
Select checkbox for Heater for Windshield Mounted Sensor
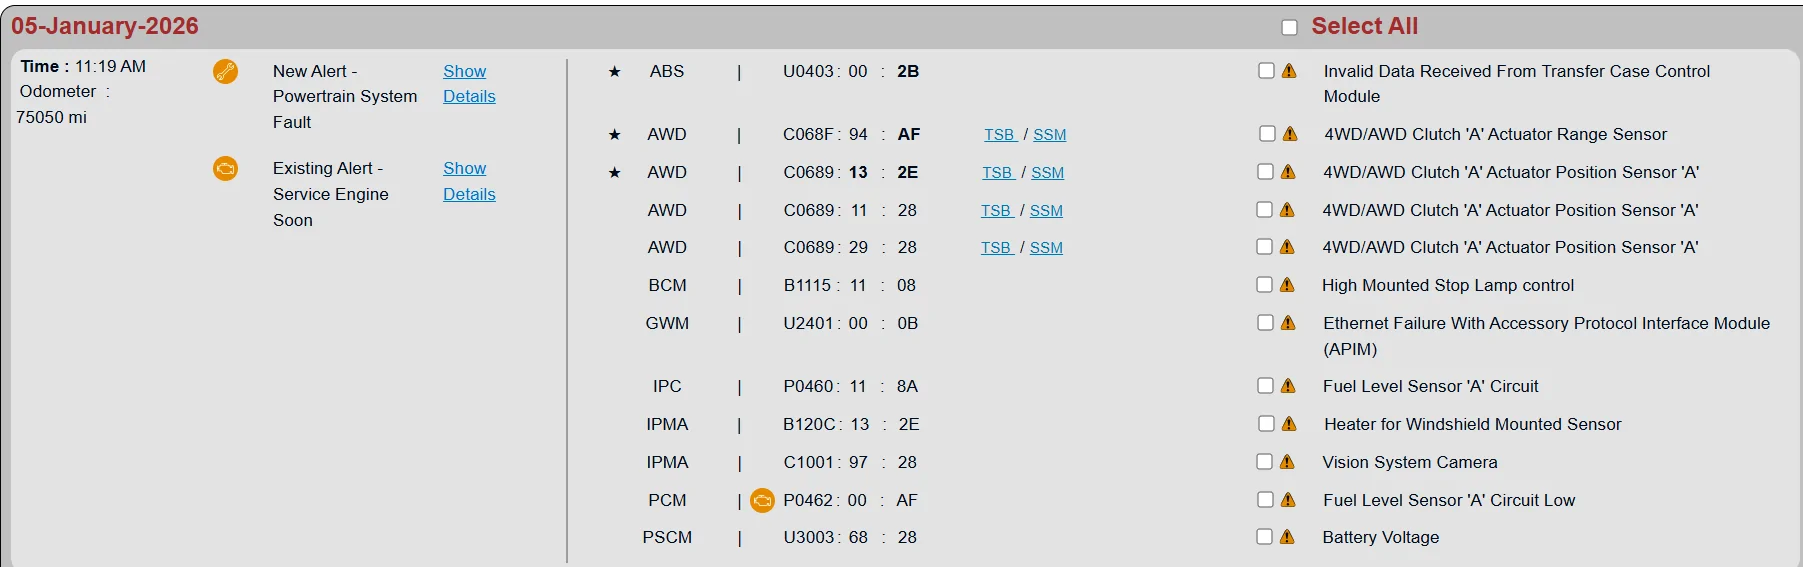pos(1266,424)
